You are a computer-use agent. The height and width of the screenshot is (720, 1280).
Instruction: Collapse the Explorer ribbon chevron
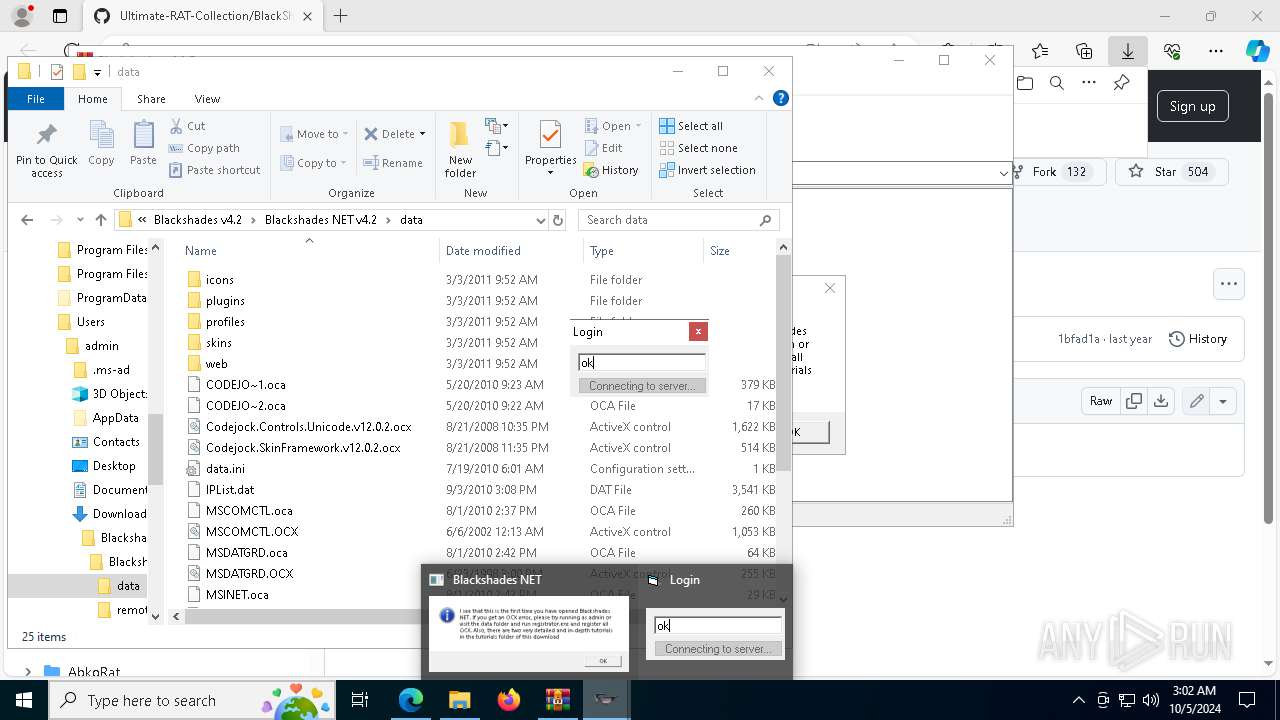[x=759, y=98]
